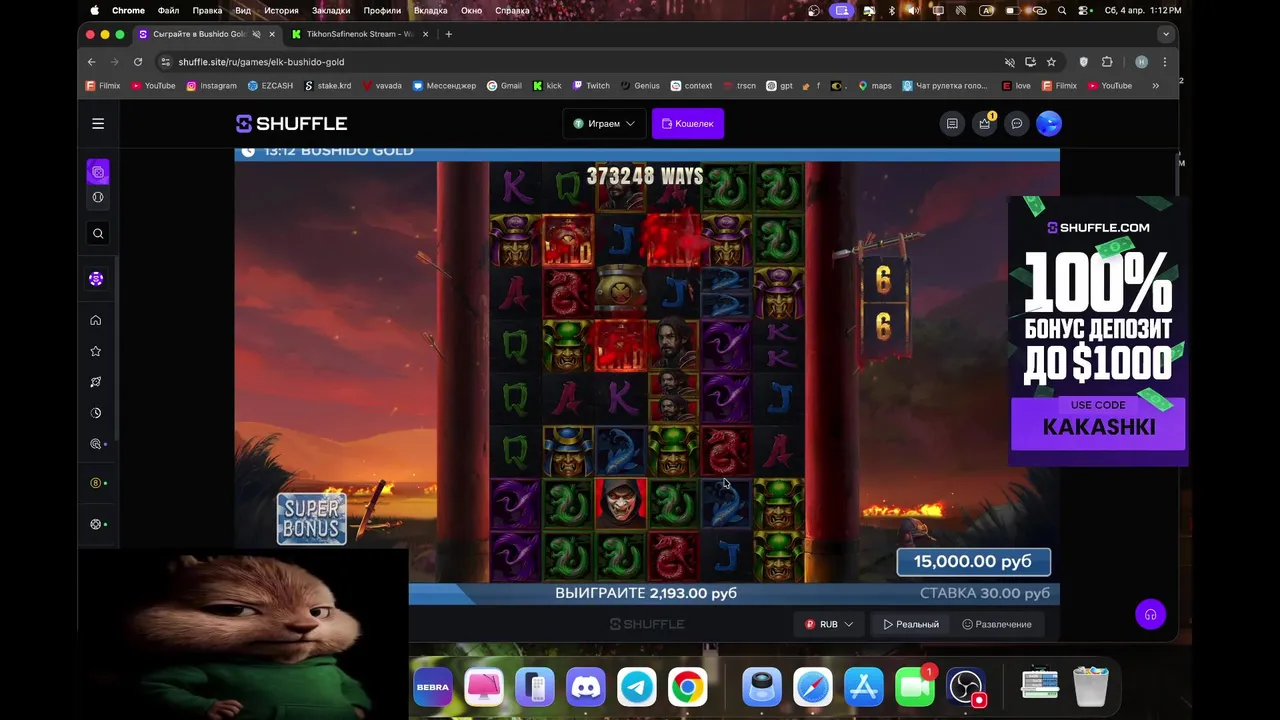Image resolution: width=1280 pixels, height=720 pixels.
Task: Open Safari from the Dock
Action: (813, 687)
